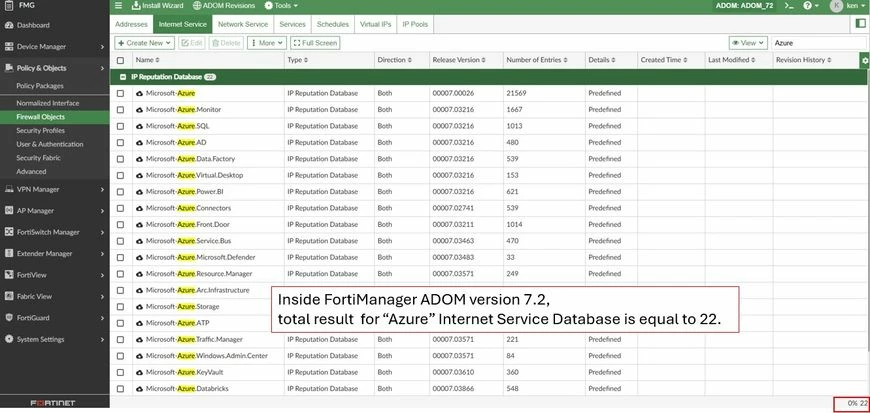Click the FMG device icon in top-left
The width and height of the screenshot is (870, 413).
pyautogui.click(x=9, y=6)
